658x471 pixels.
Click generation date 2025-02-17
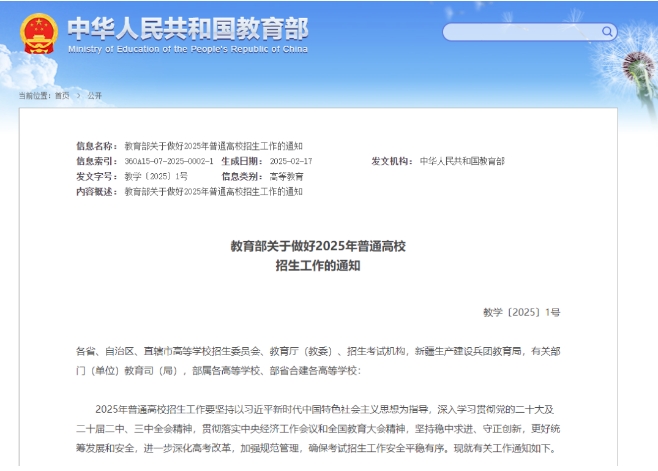pyautogui.click(x=291, y=161)
